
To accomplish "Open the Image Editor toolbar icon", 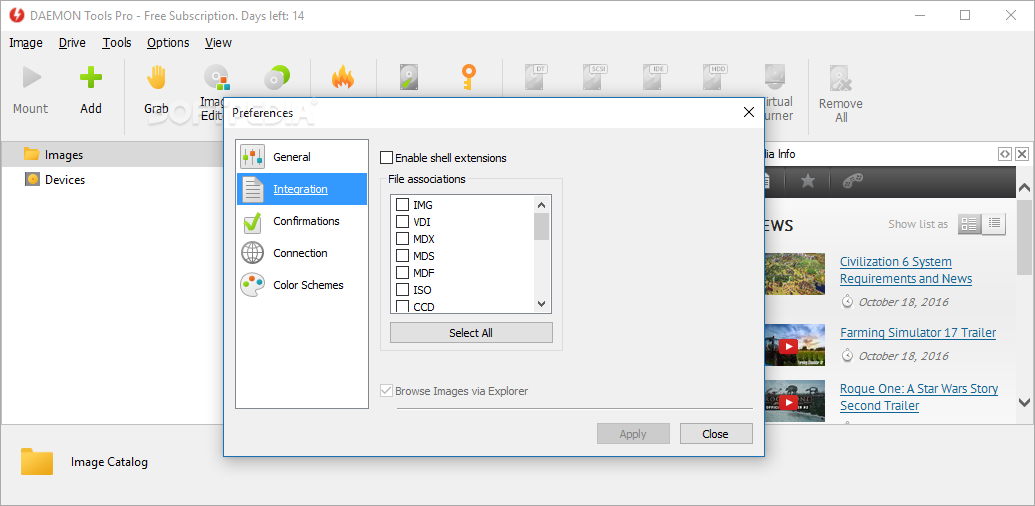I will pyautogui.click(x=216, y=78).
